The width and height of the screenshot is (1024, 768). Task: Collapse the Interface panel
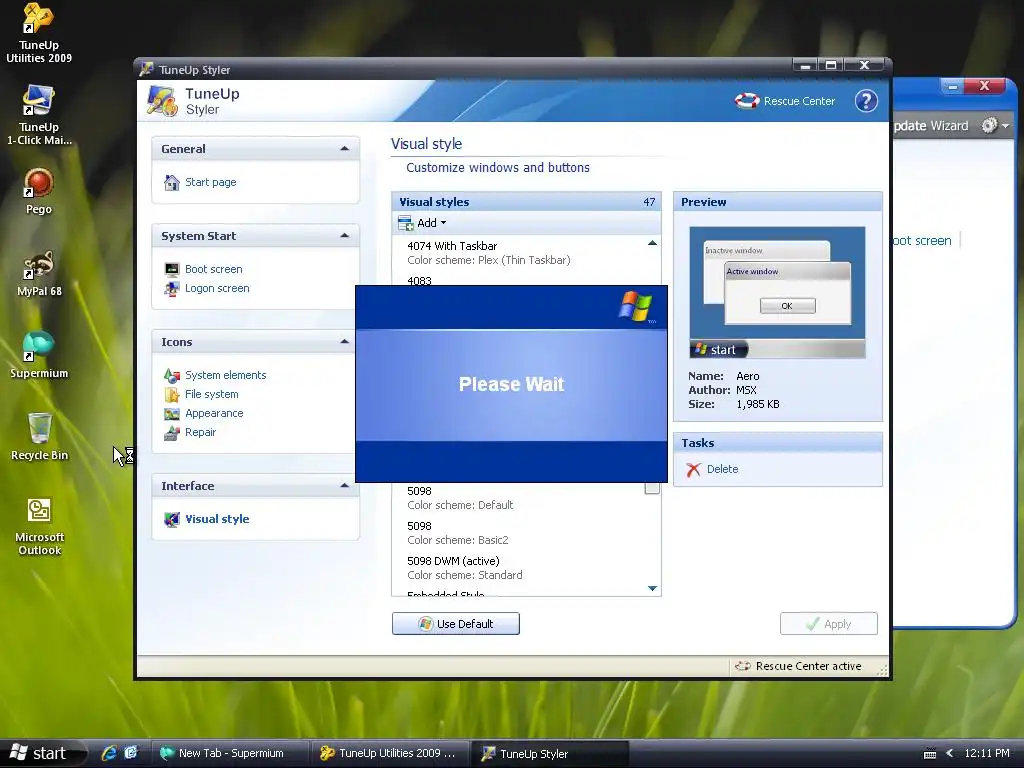(344, 486)
